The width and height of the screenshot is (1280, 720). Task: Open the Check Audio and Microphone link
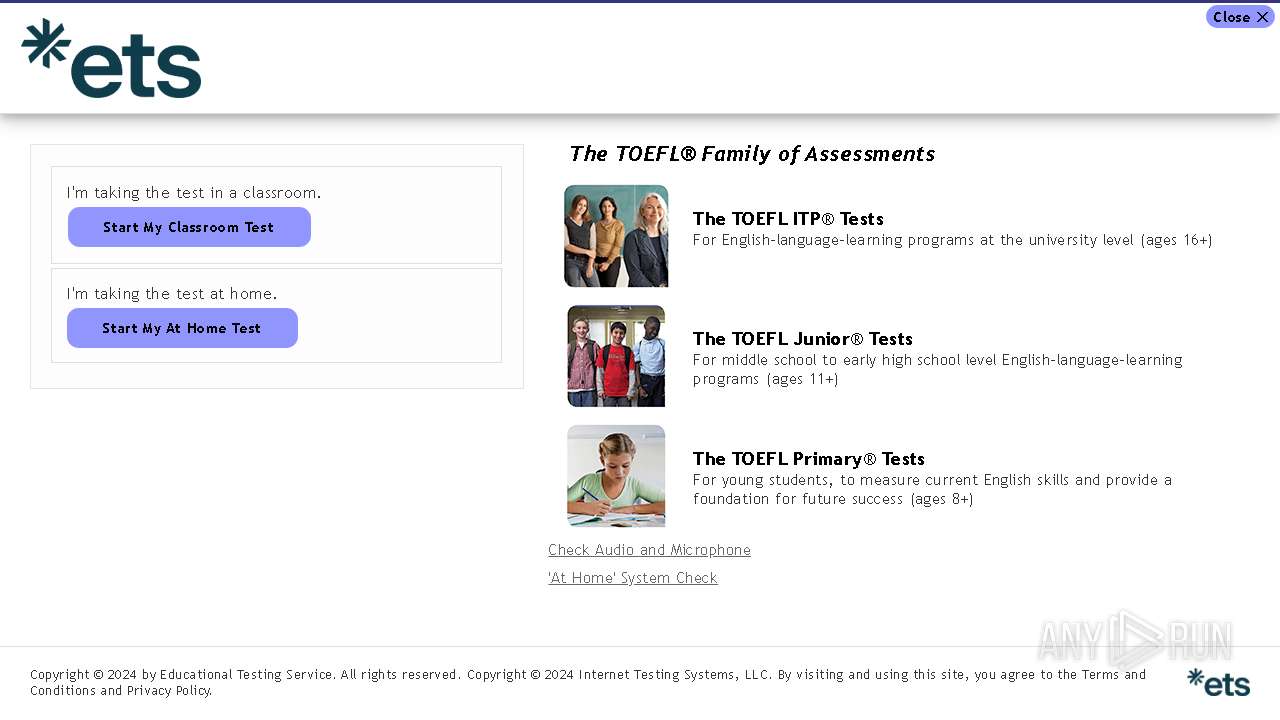tap(649, 550)
